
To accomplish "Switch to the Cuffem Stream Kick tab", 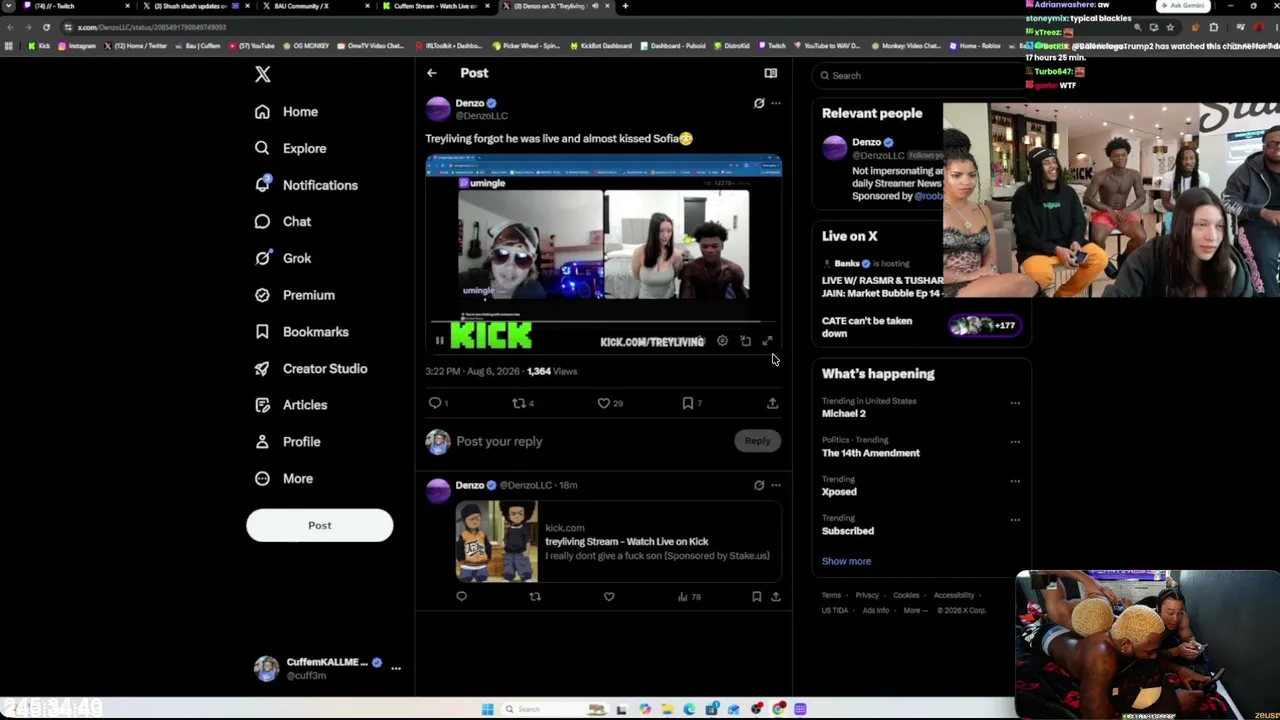I will pyautogui.click(x=435, y=6).
